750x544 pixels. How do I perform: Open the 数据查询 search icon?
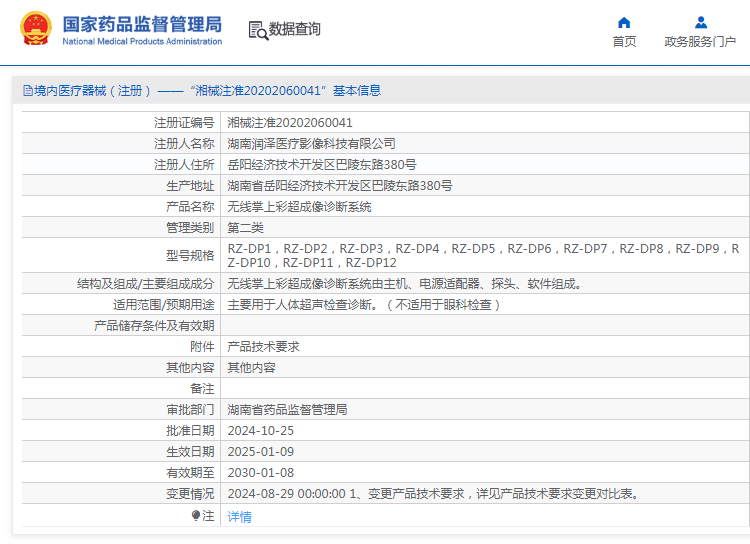(258, 30)
